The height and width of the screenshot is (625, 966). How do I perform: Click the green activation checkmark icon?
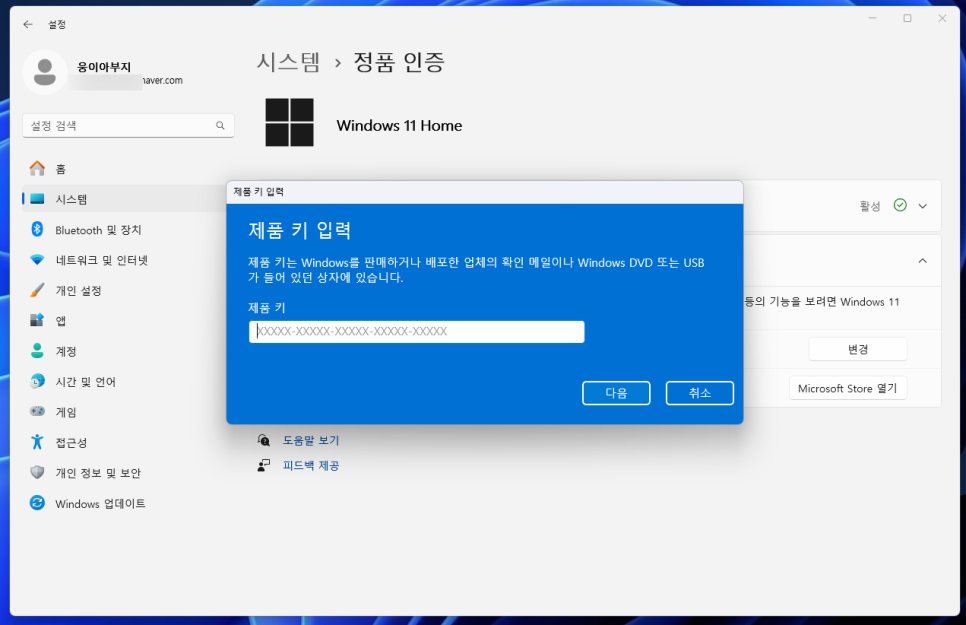[x=900, y=205]
